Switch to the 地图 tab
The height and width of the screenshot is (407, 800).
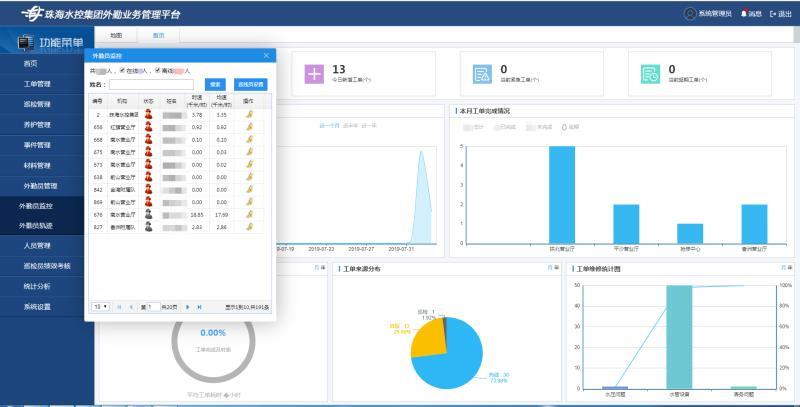pyautogui.click(x=116, y=34)
